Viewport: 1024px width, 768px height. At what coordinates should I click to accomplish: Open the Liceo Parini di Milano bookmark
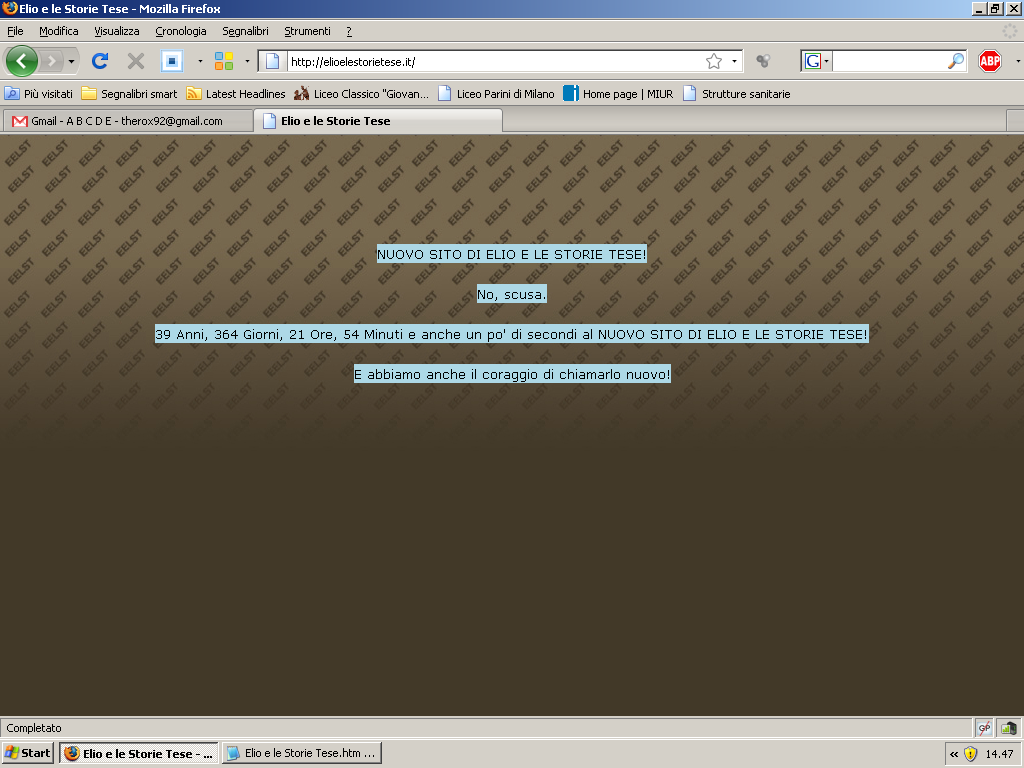click(496, 93)
